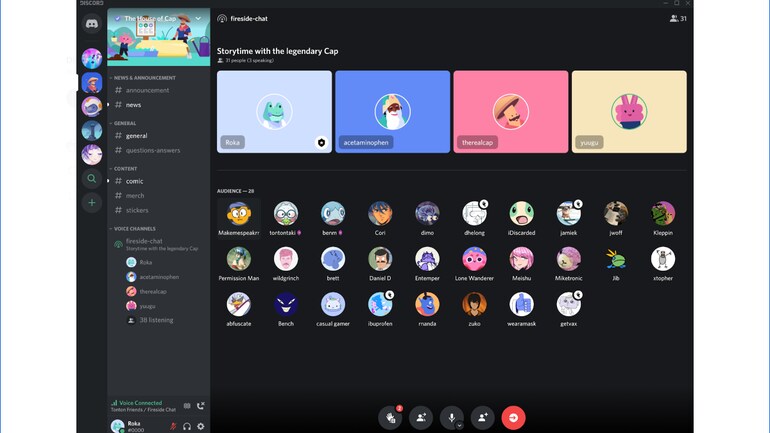Open the fireside-chat stage channel in sidebar
Image resolution: width=770 pixels, height=433 pixels.
click(x=144, y=241)
